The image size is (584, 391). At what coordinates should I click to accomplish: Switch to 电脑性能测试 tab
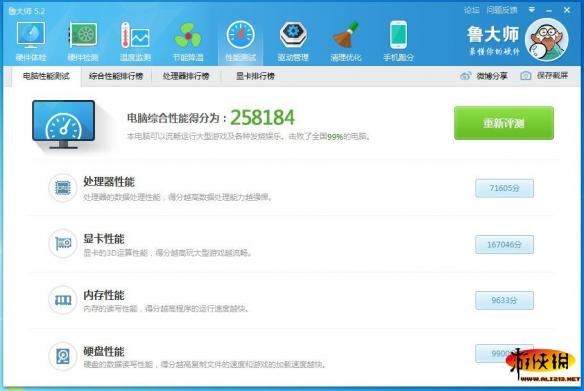(46, 76)
